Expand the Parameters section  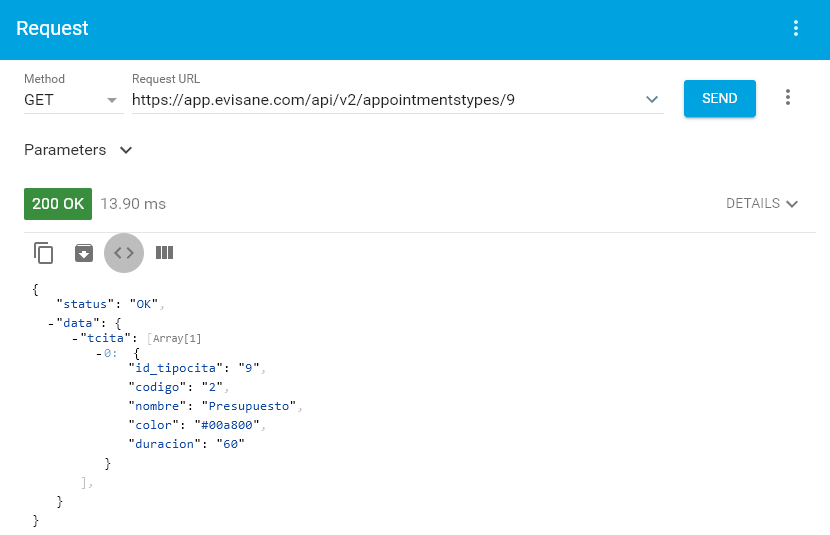78,150
